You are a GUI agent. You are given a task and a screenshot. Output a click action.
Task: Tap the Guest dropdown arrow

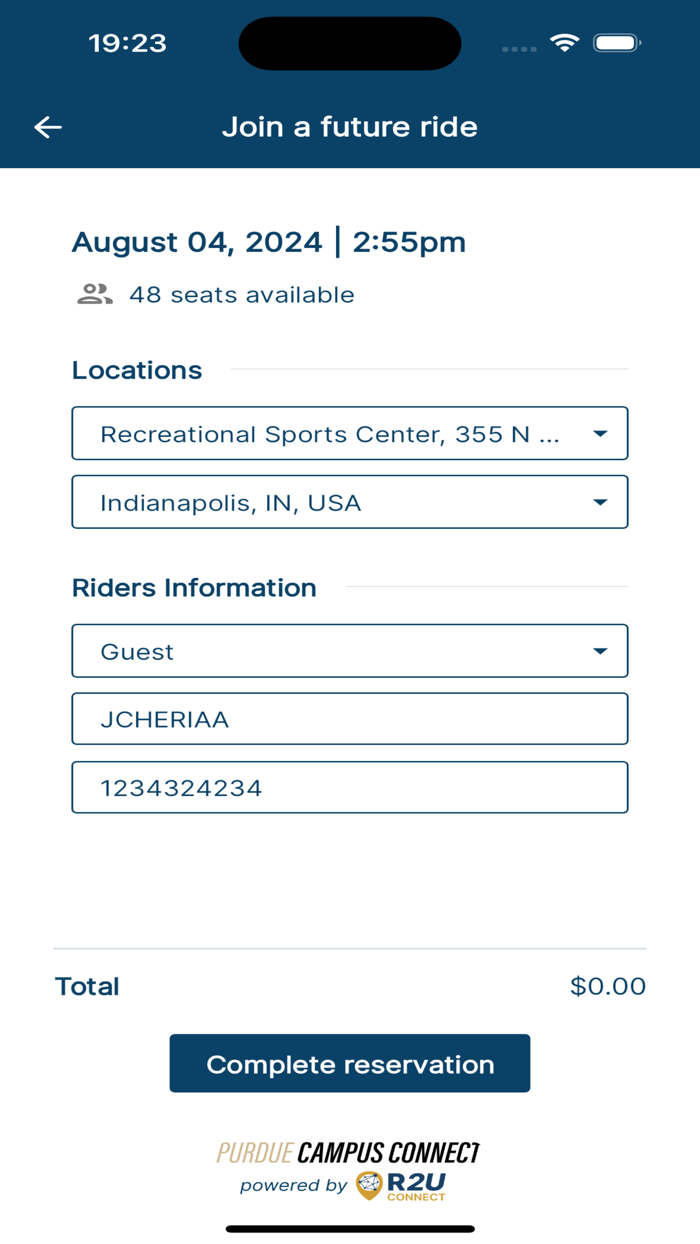pos(600,651)
